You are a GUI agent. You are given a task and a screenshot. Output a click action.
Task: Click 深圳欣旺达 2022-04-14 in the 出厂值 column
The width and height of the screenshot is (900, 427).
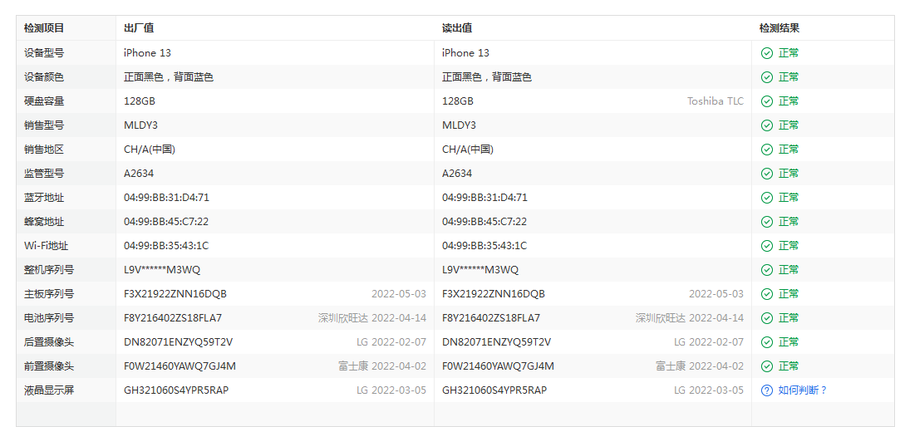click(x=373, y=318)
